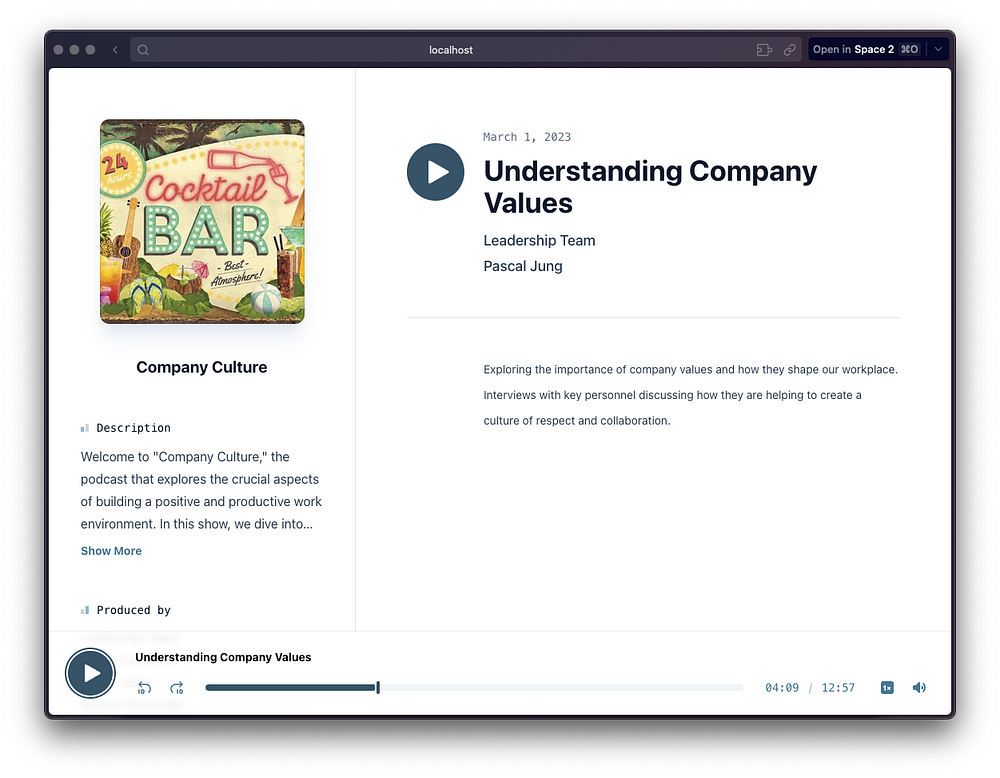1000x778 pixels.
Task: Click the copy link icon in the browser toolbar
Action: coord(790,50)
